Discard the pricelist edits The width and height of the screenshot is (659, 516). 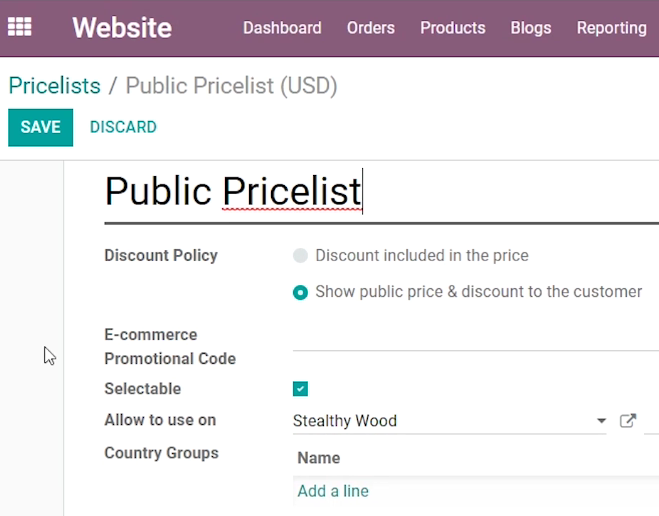[x=123, y=127]
